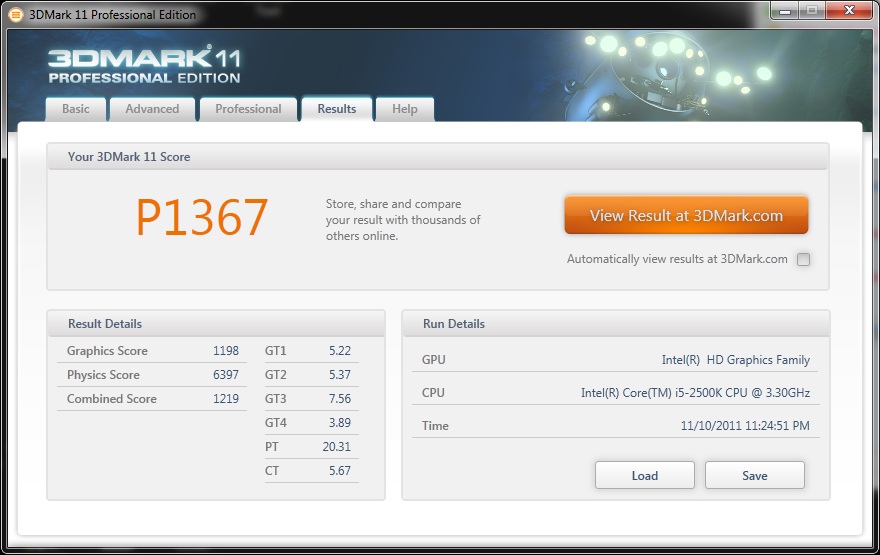Click the GT2 result 5.37
Screen dimensions: 880x555
pos(340,375)
